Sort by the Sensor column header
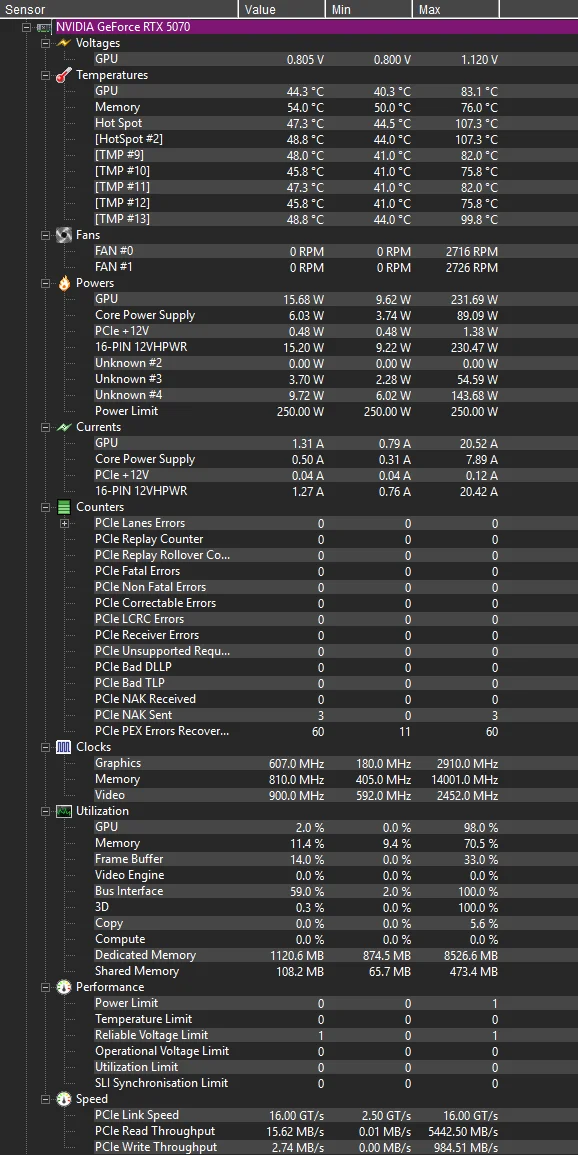This screenshot has width=578, height=1155. 119,10
